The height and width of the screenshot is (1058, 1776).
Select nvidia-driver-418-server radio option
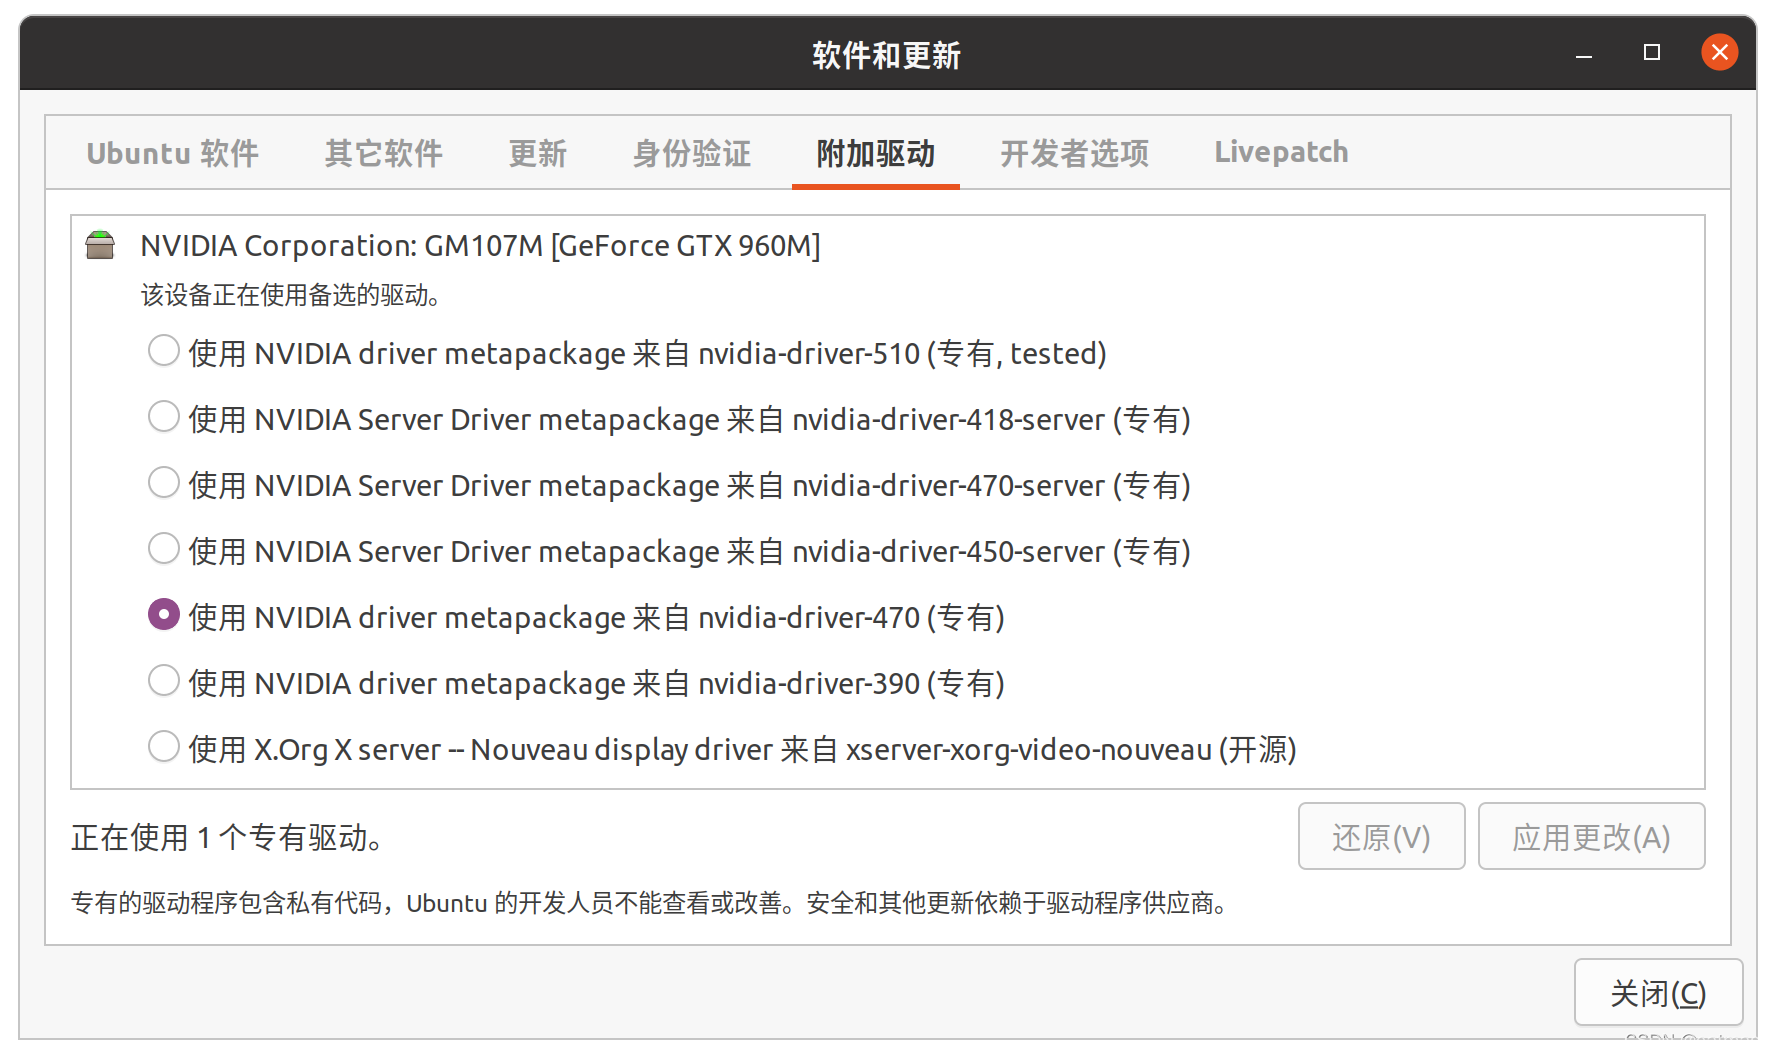click(x=164, y=417)
